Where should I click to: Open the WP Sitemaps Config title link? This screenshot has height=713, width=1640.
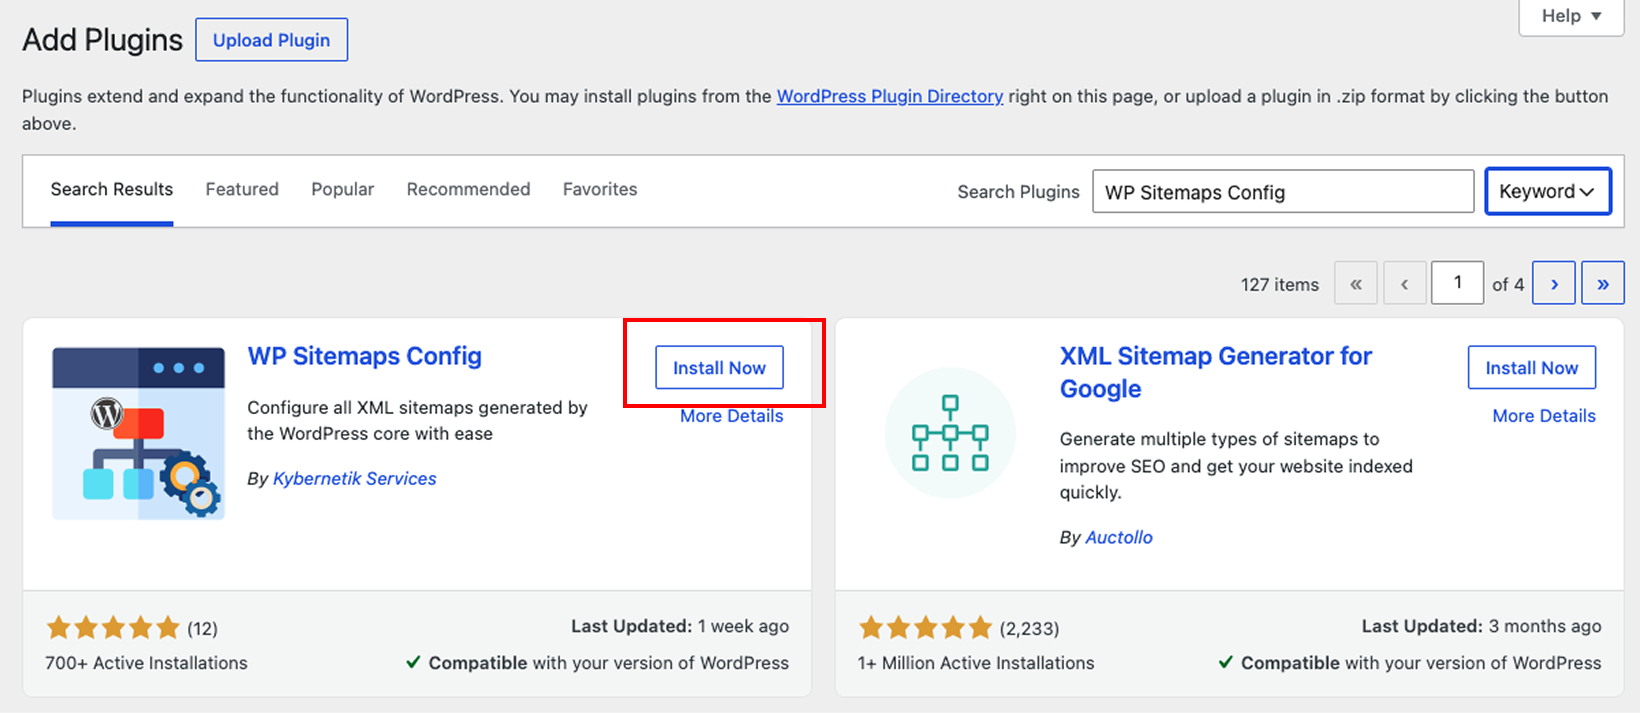[365, 356]
